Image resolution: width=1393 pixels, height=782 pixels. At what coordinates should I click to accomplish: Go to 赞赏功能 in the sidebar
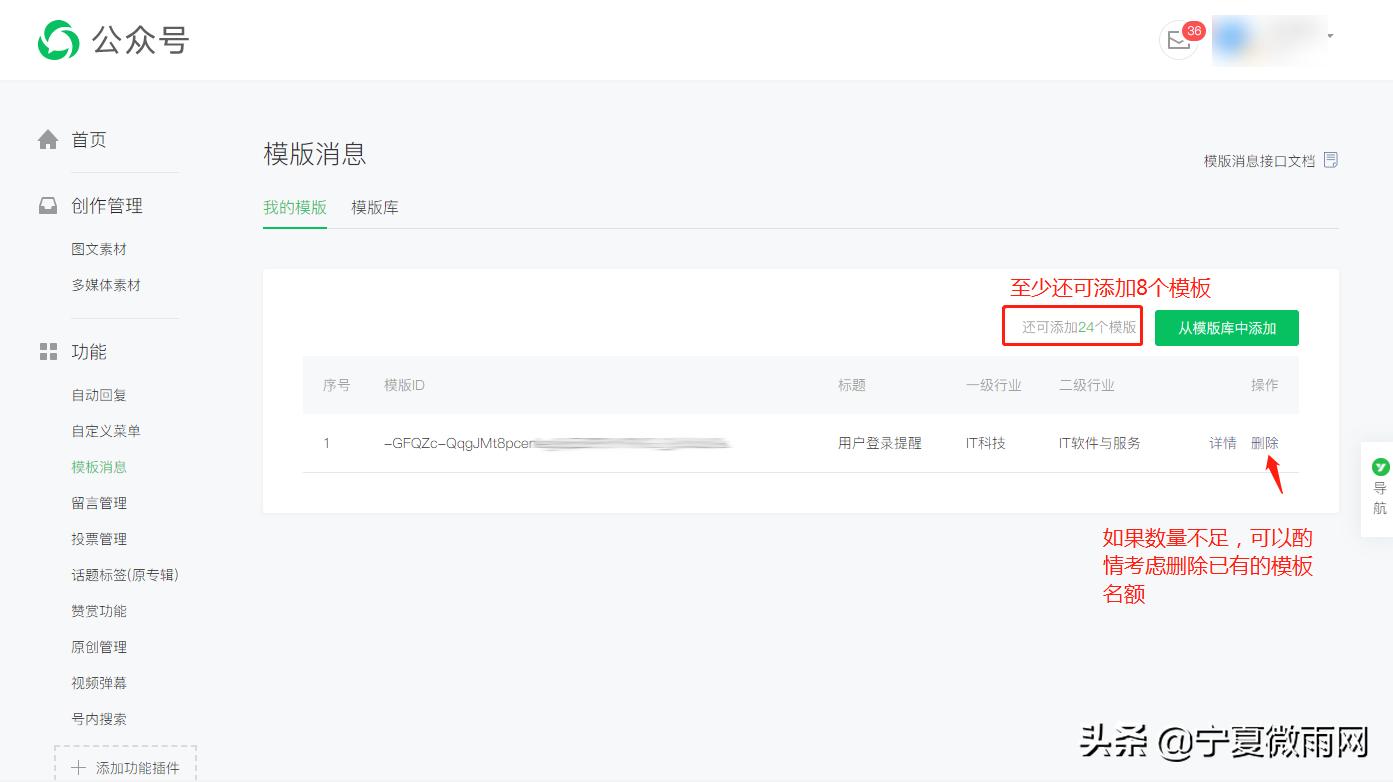pos(98,610)
